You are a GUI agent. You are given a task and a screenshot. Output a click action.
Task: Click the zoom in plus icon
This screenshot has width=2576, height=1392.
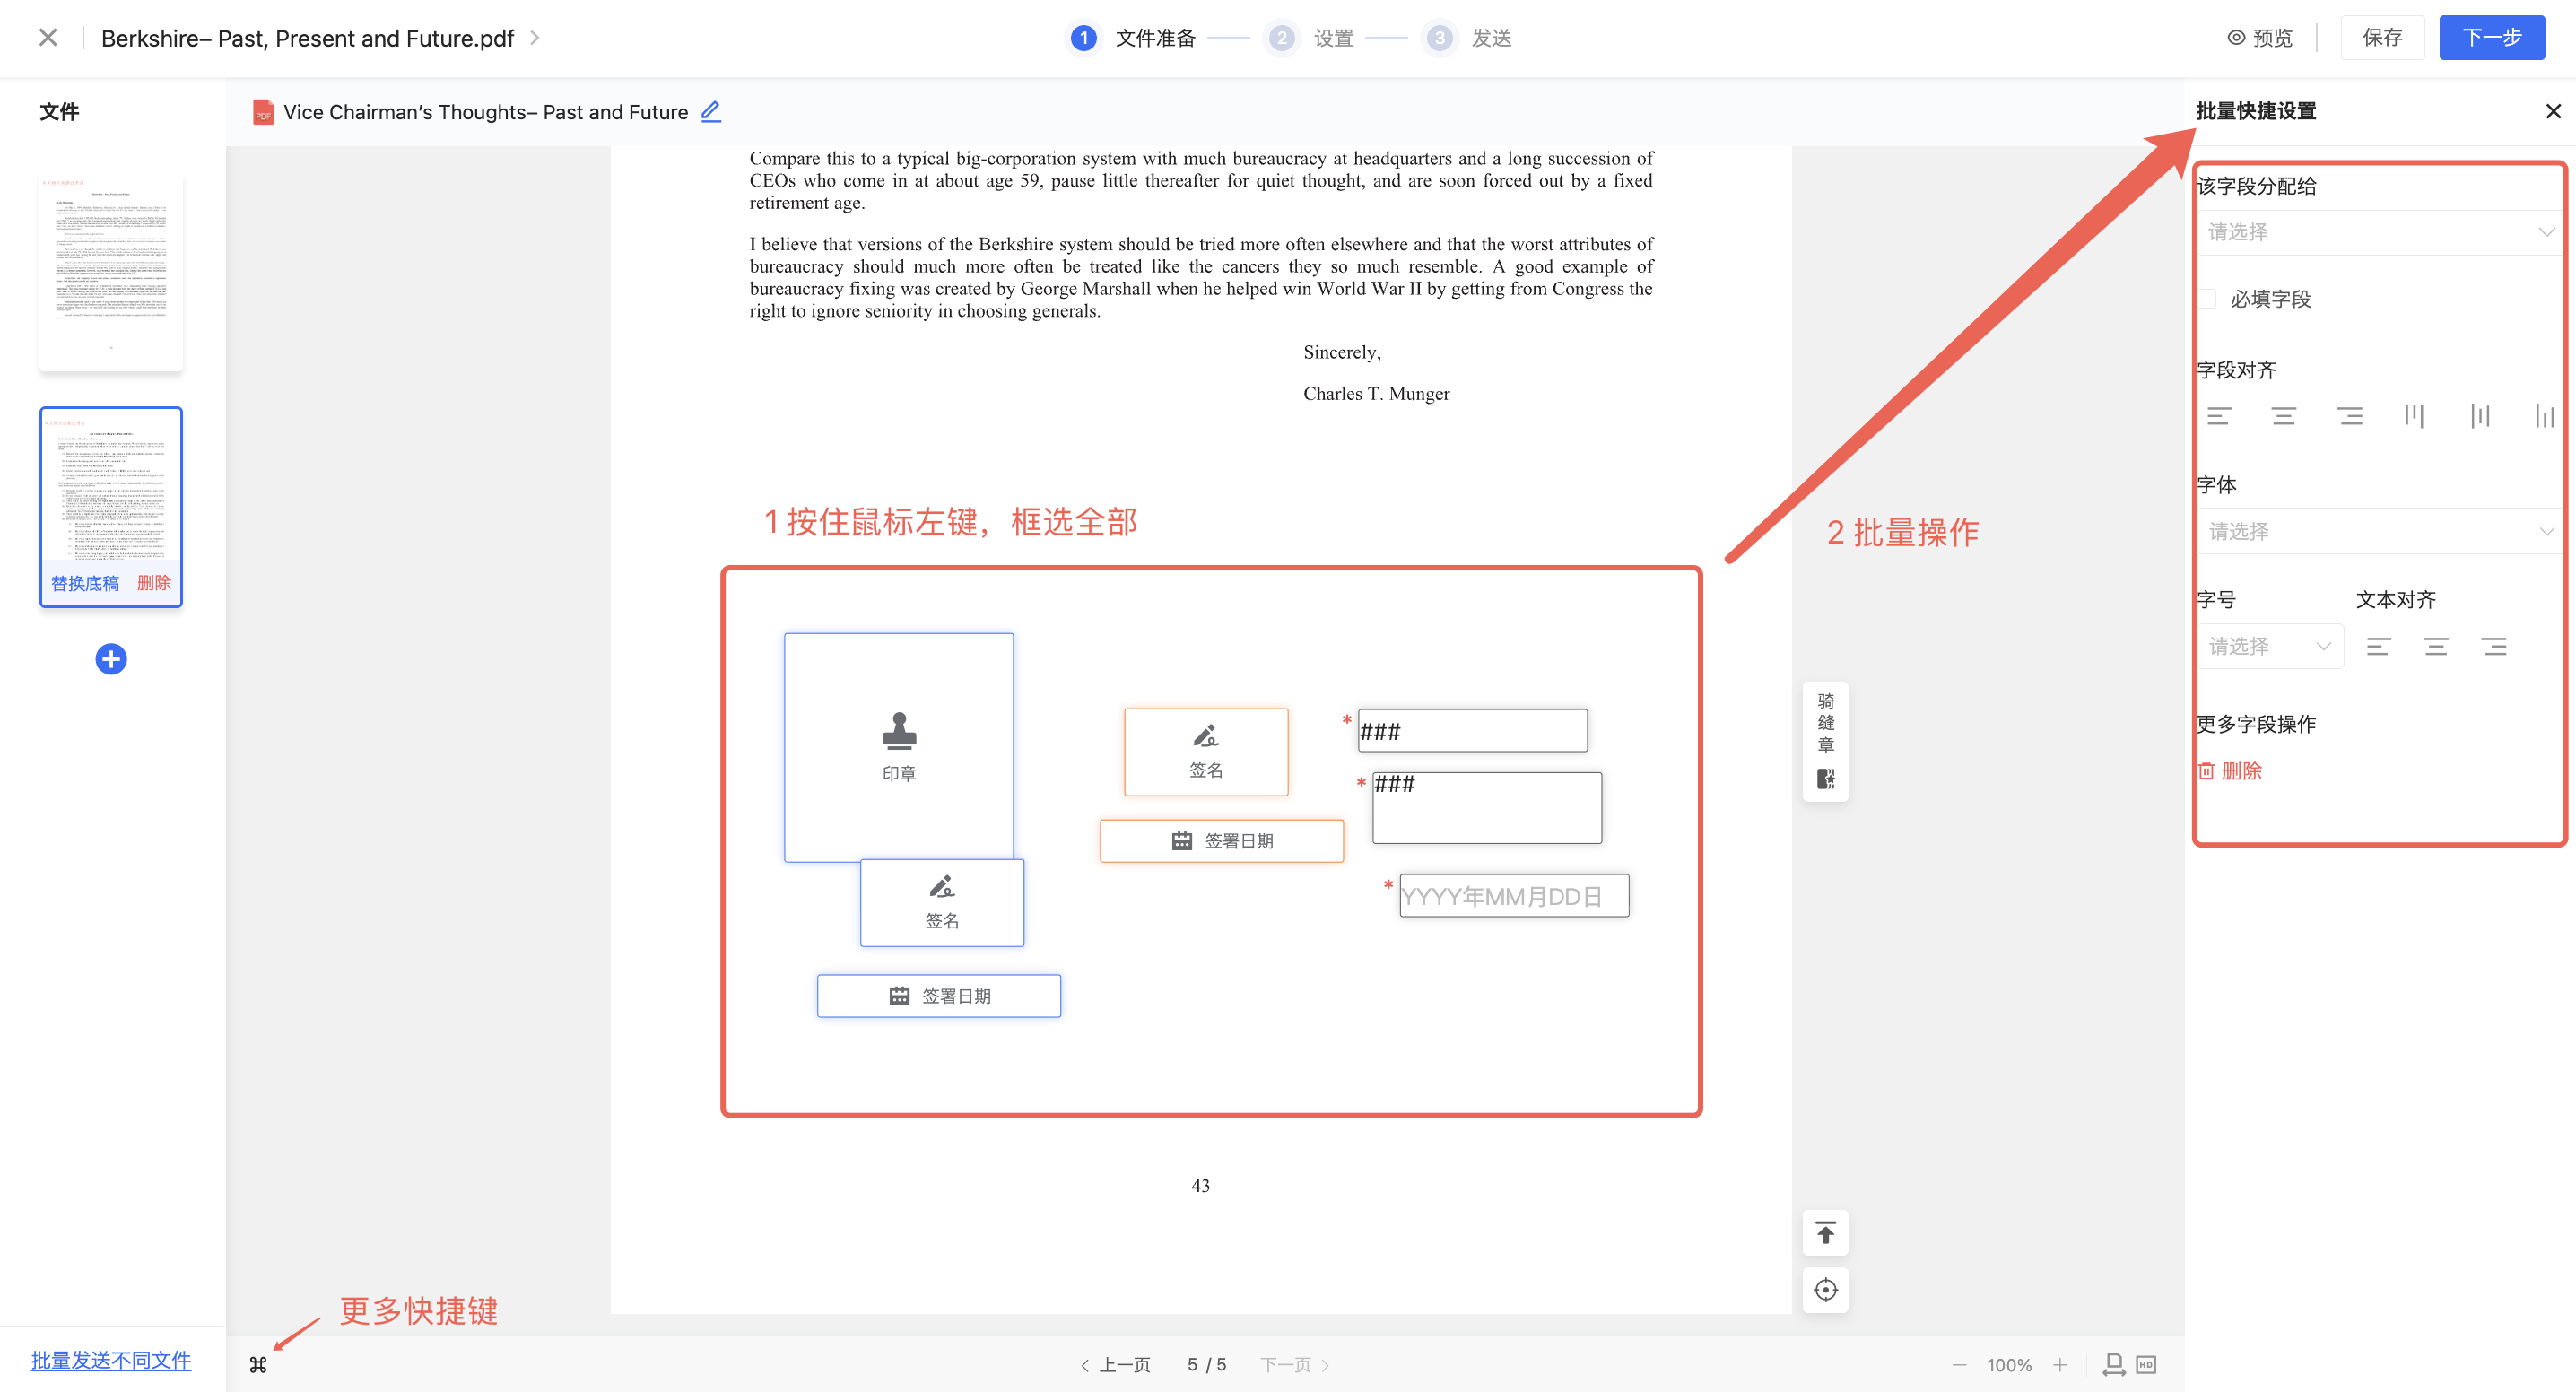pos(2060,1364)
